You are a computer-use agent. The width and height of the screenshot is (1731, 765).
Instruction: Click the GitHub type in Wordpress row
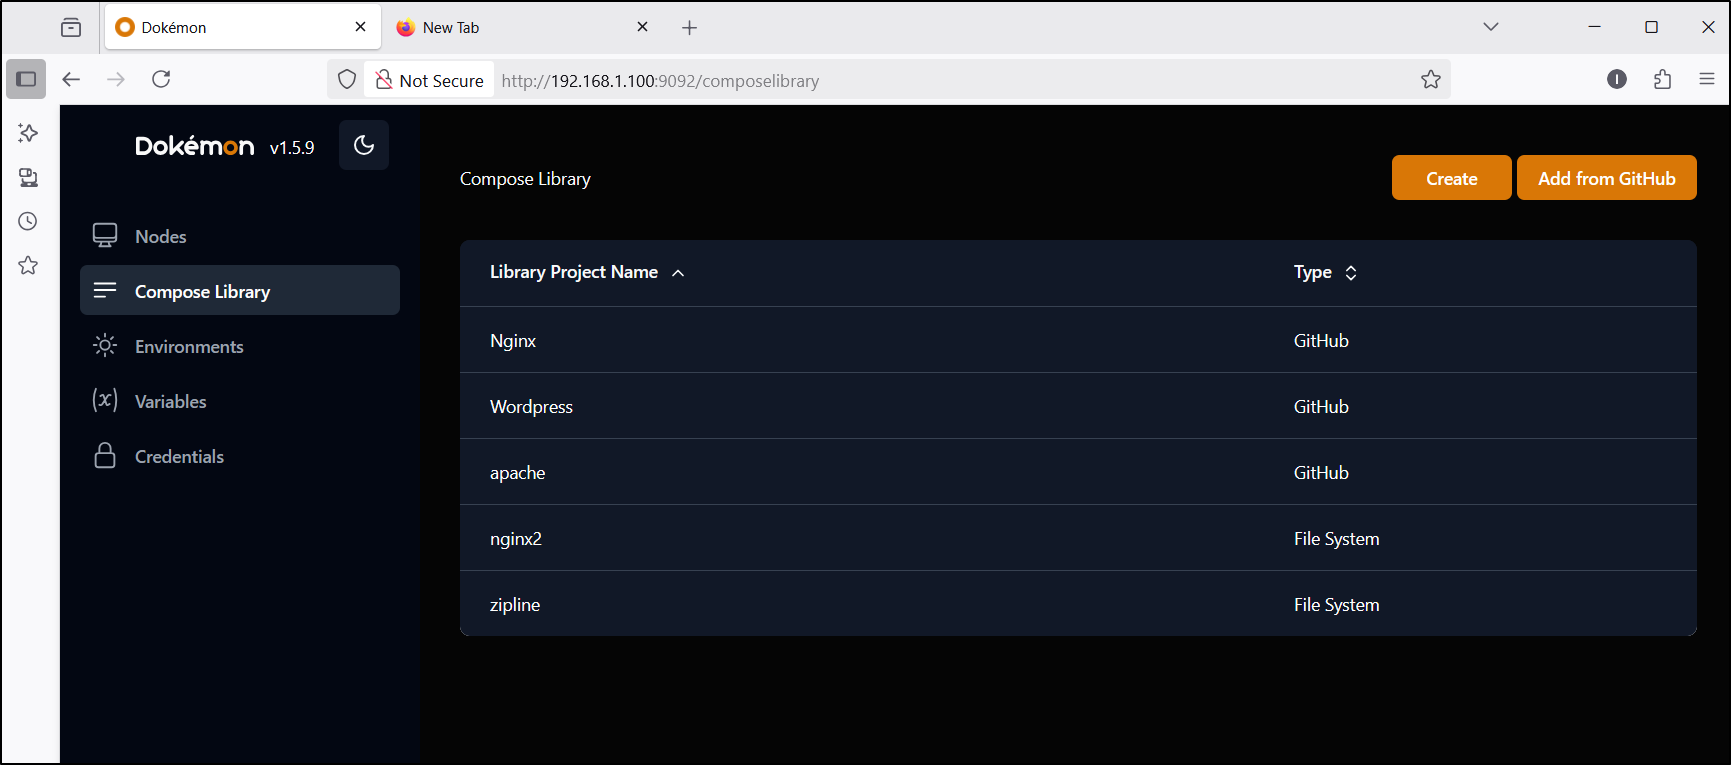click(x=1321, y=407)
